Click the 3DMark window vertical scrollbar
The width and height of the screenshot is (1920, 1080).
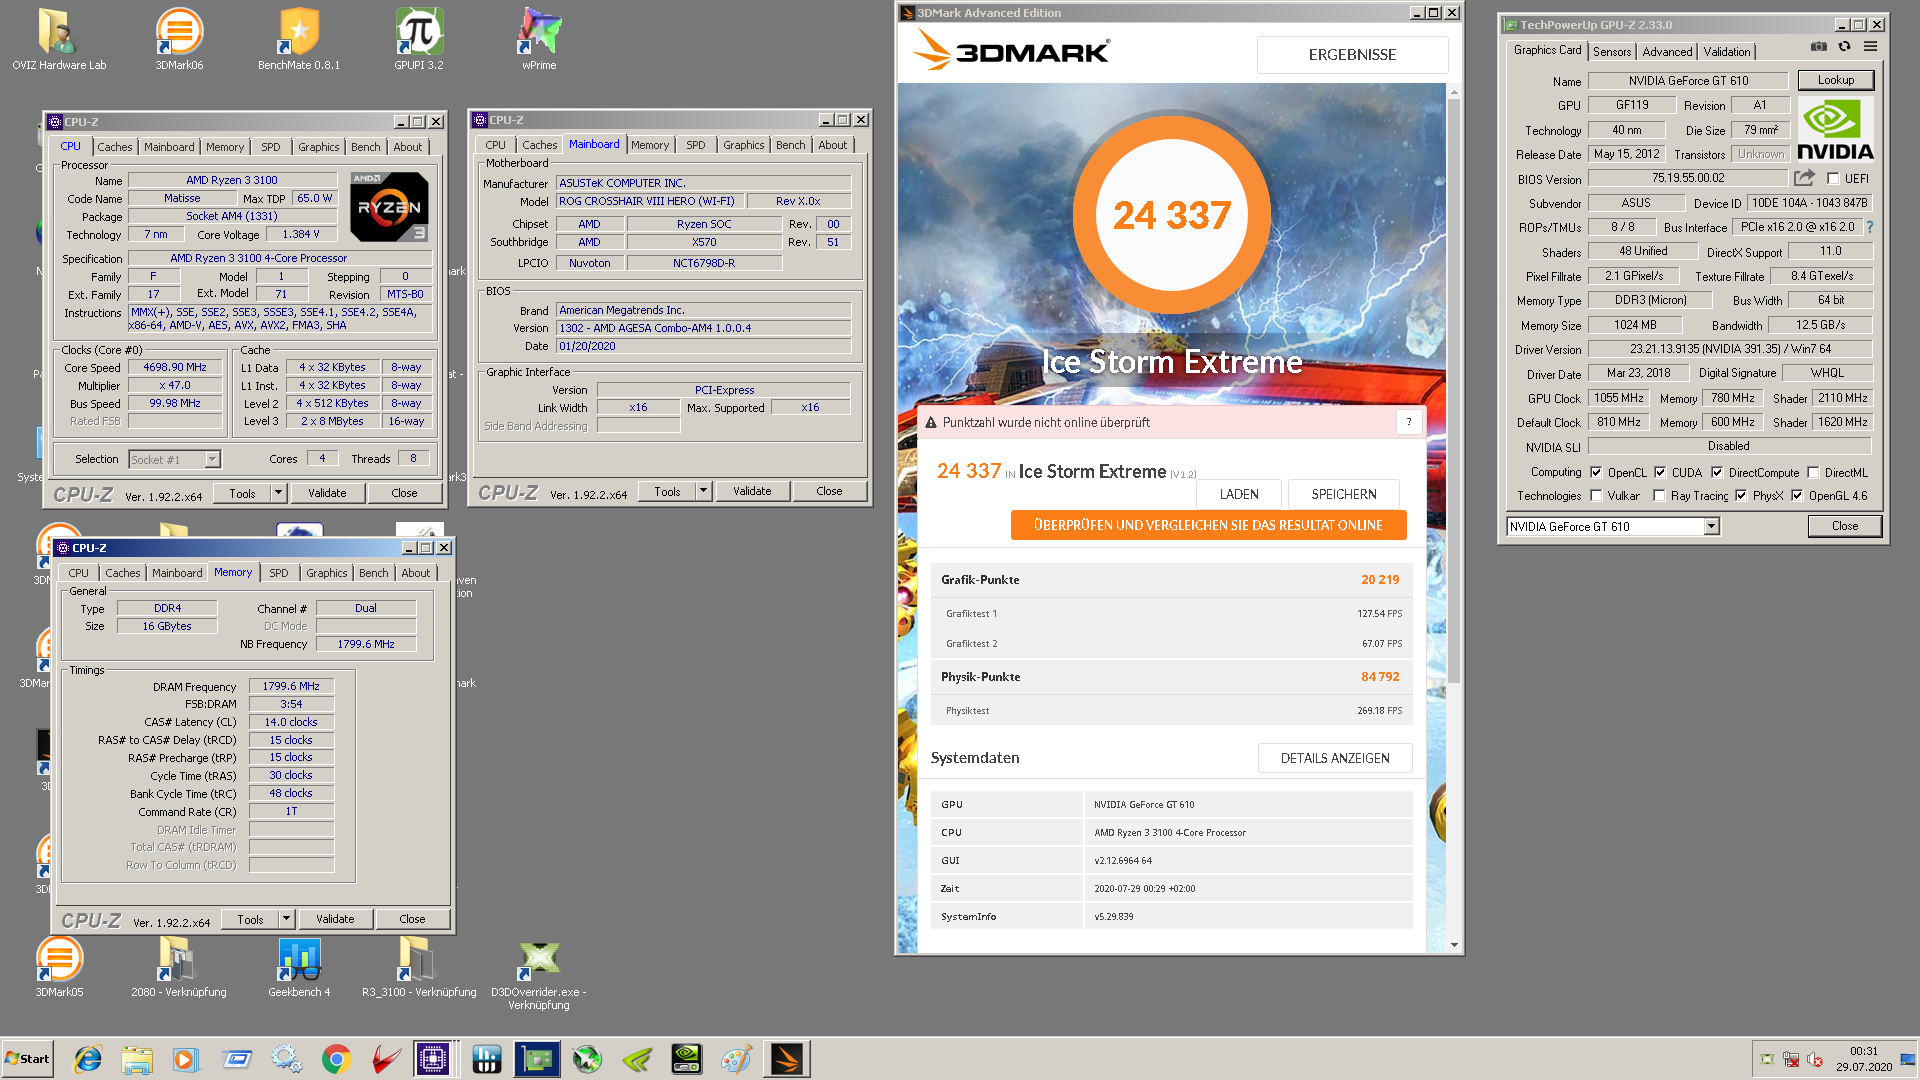coord(1454,390)
